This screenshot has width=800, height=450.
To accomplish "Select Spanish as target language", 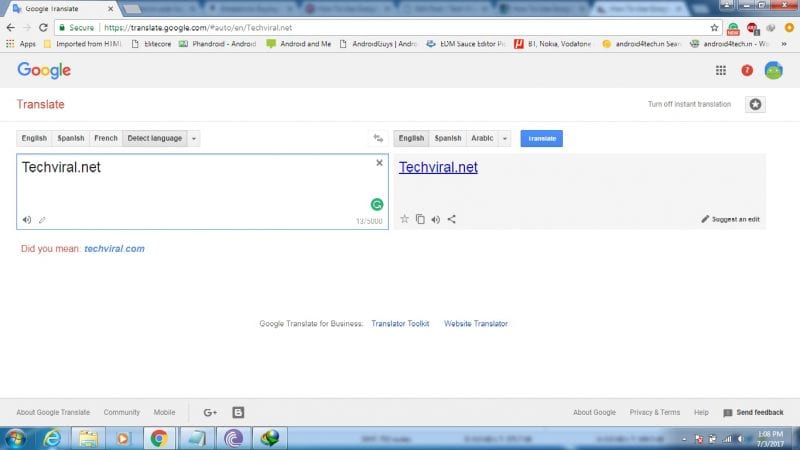I will point(447,138).
